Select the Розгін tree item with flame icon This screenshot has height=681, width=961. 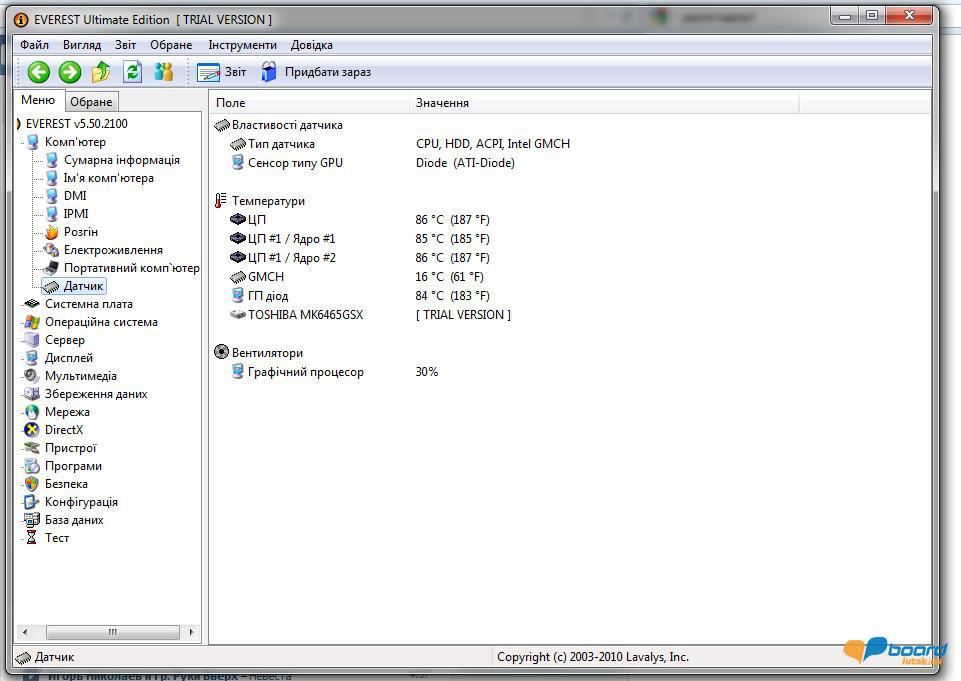pyautogui.click(x=80, y=232)
